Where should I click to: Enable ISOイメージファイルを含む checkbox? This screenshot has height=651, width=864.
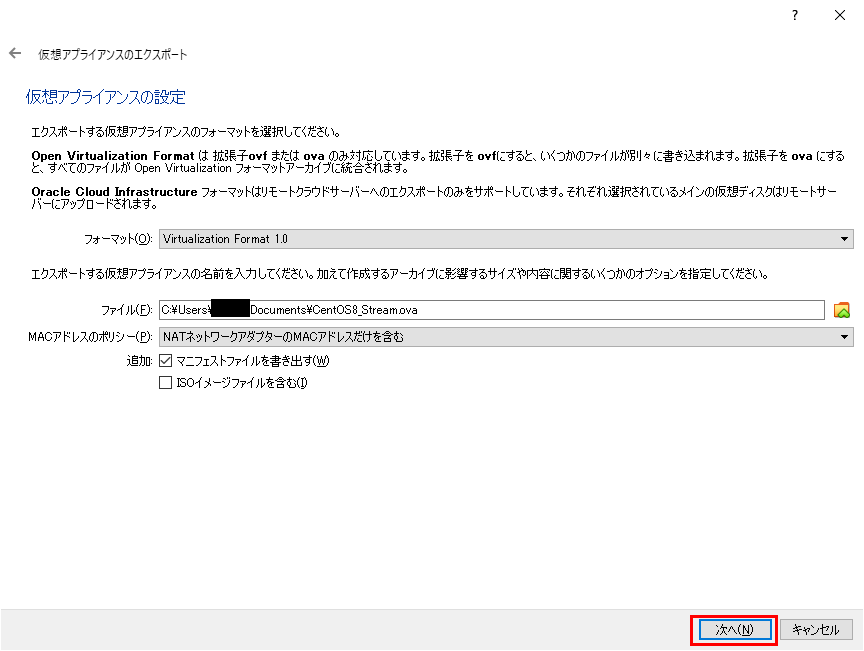165,383
